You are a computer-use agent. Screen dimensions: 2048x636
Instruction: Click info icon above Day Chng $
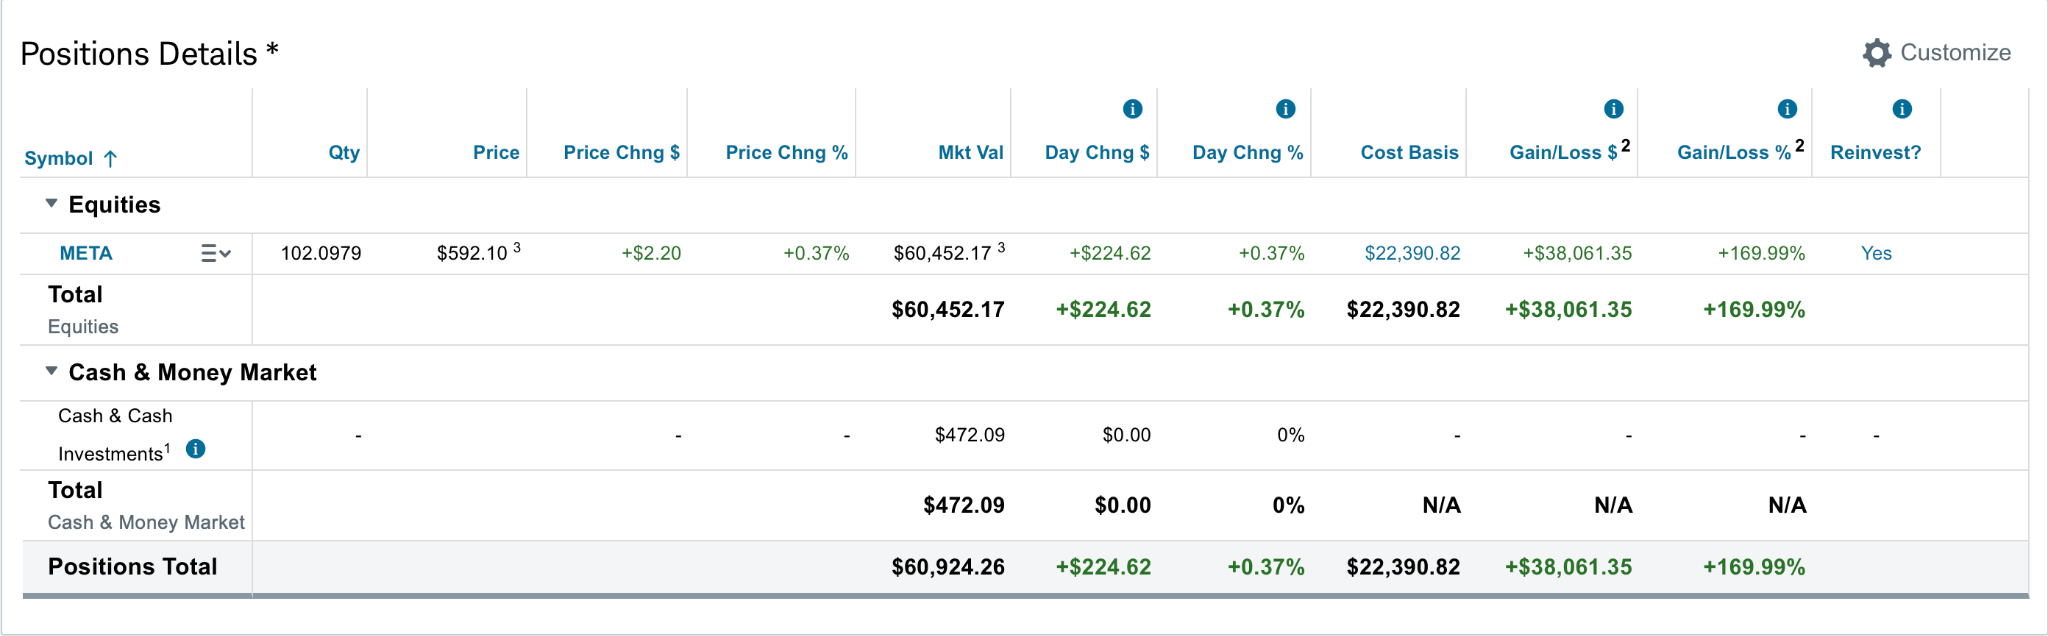[x=1132, y=109]
